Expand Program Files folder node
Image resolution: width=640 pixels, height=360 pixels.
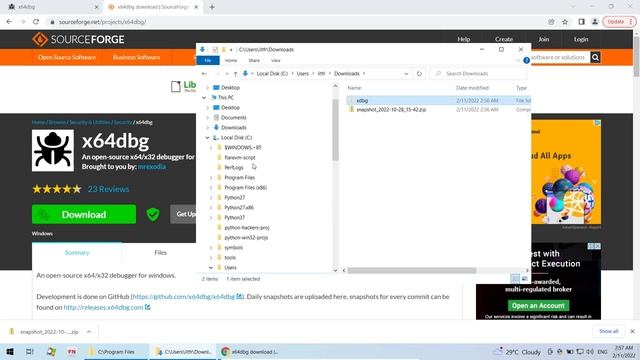click(211, 178)
